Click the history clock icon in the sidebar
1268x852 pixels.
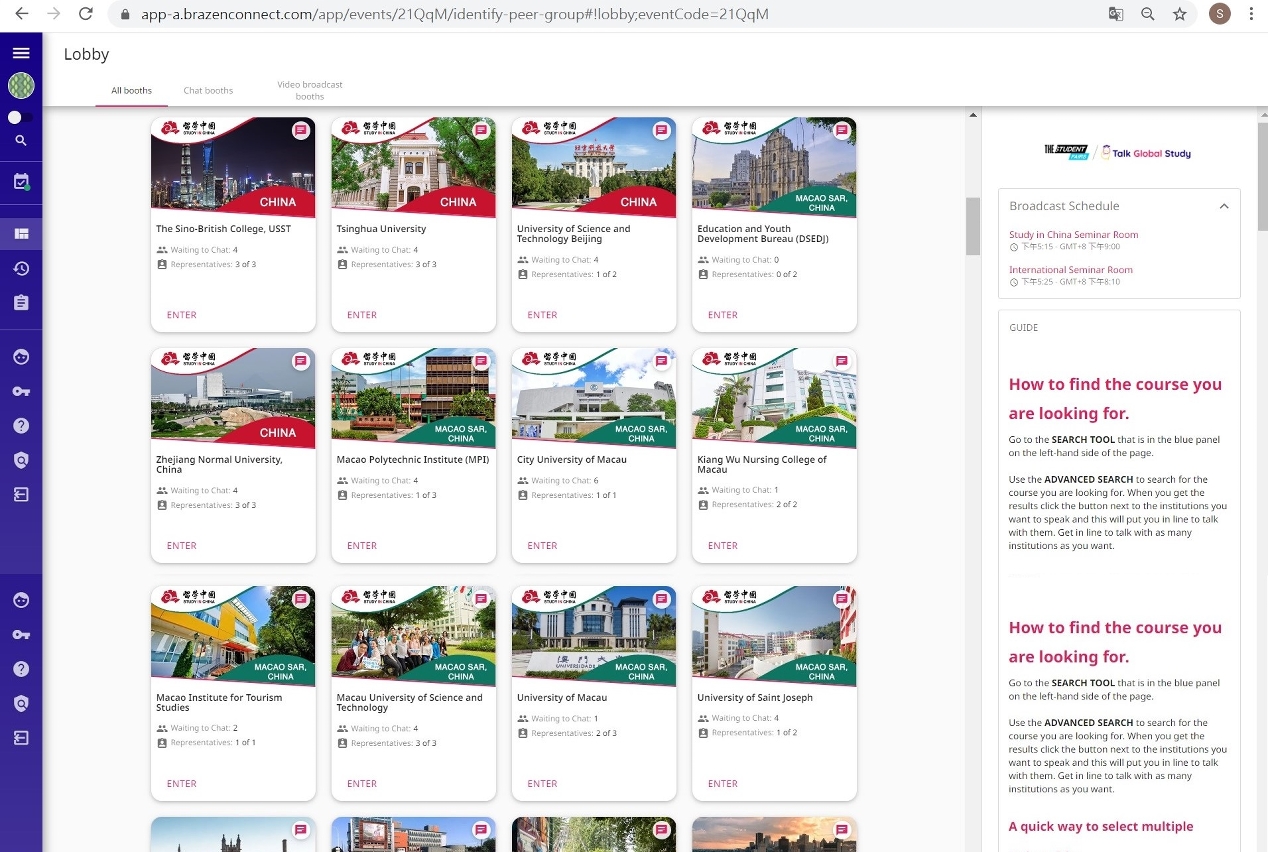[x=21, y=268]
